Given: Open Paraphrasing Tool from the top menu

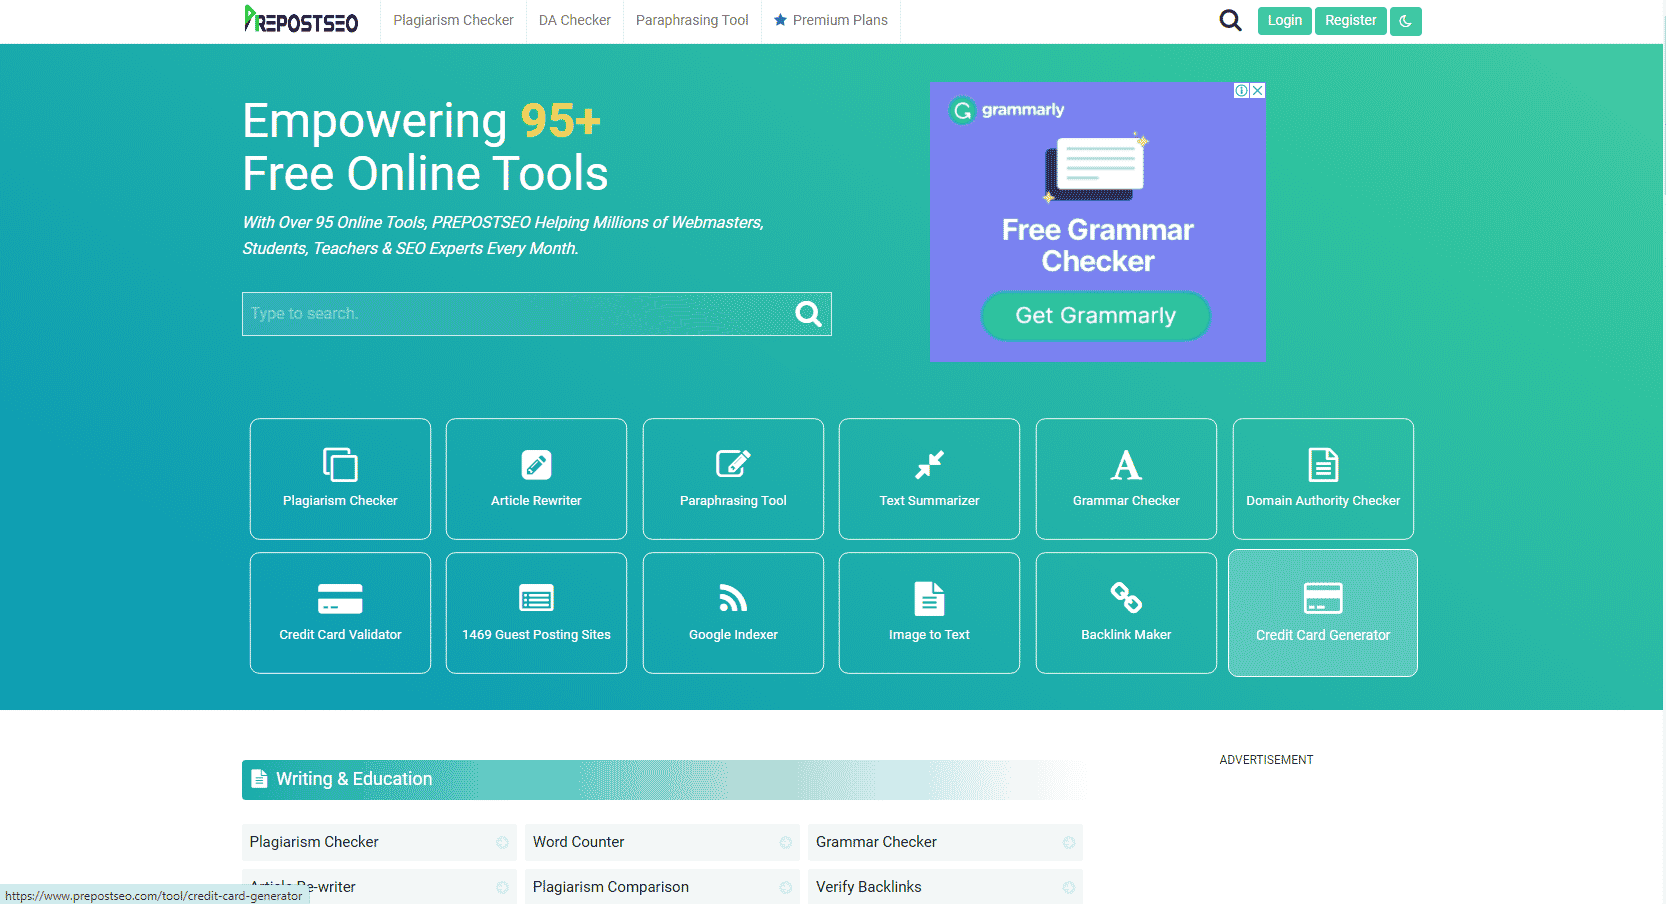Looking at the screenshot, I should coord(692,20).
